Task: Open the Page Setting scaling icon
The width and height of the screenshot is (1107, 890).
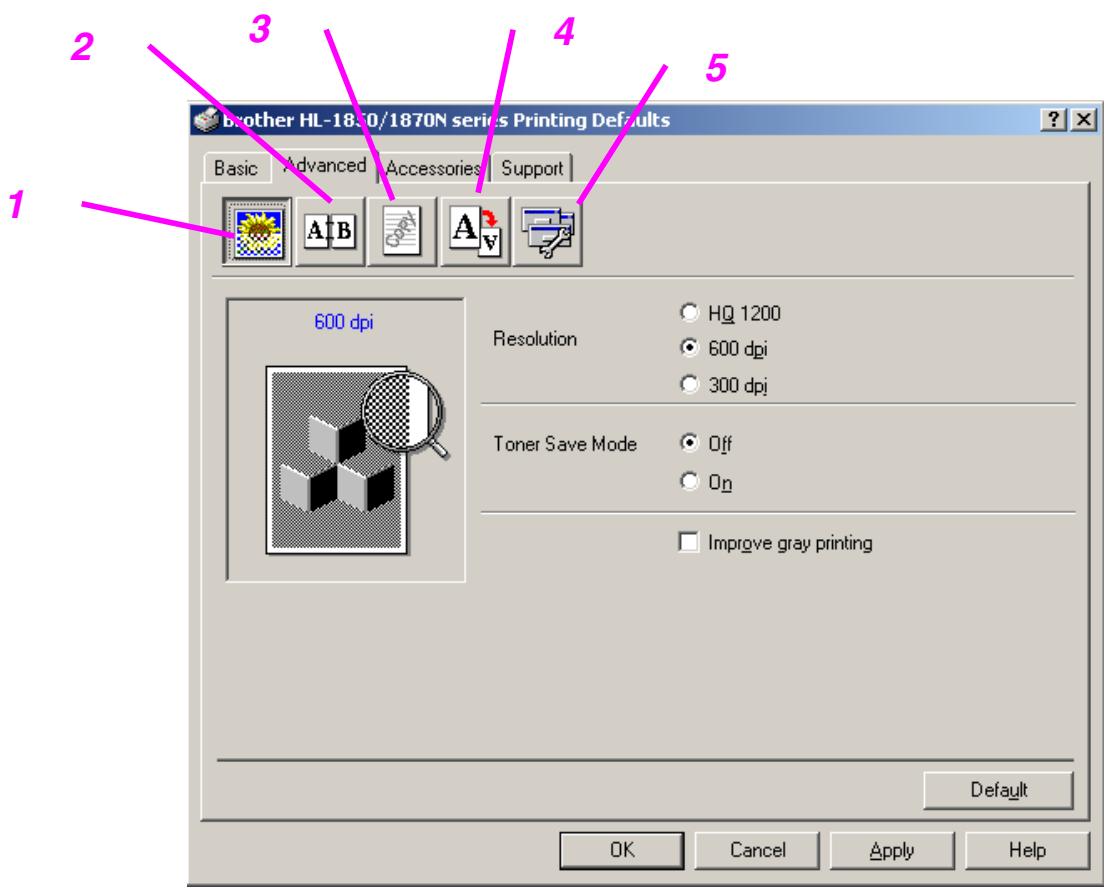Action: (474, 231)
